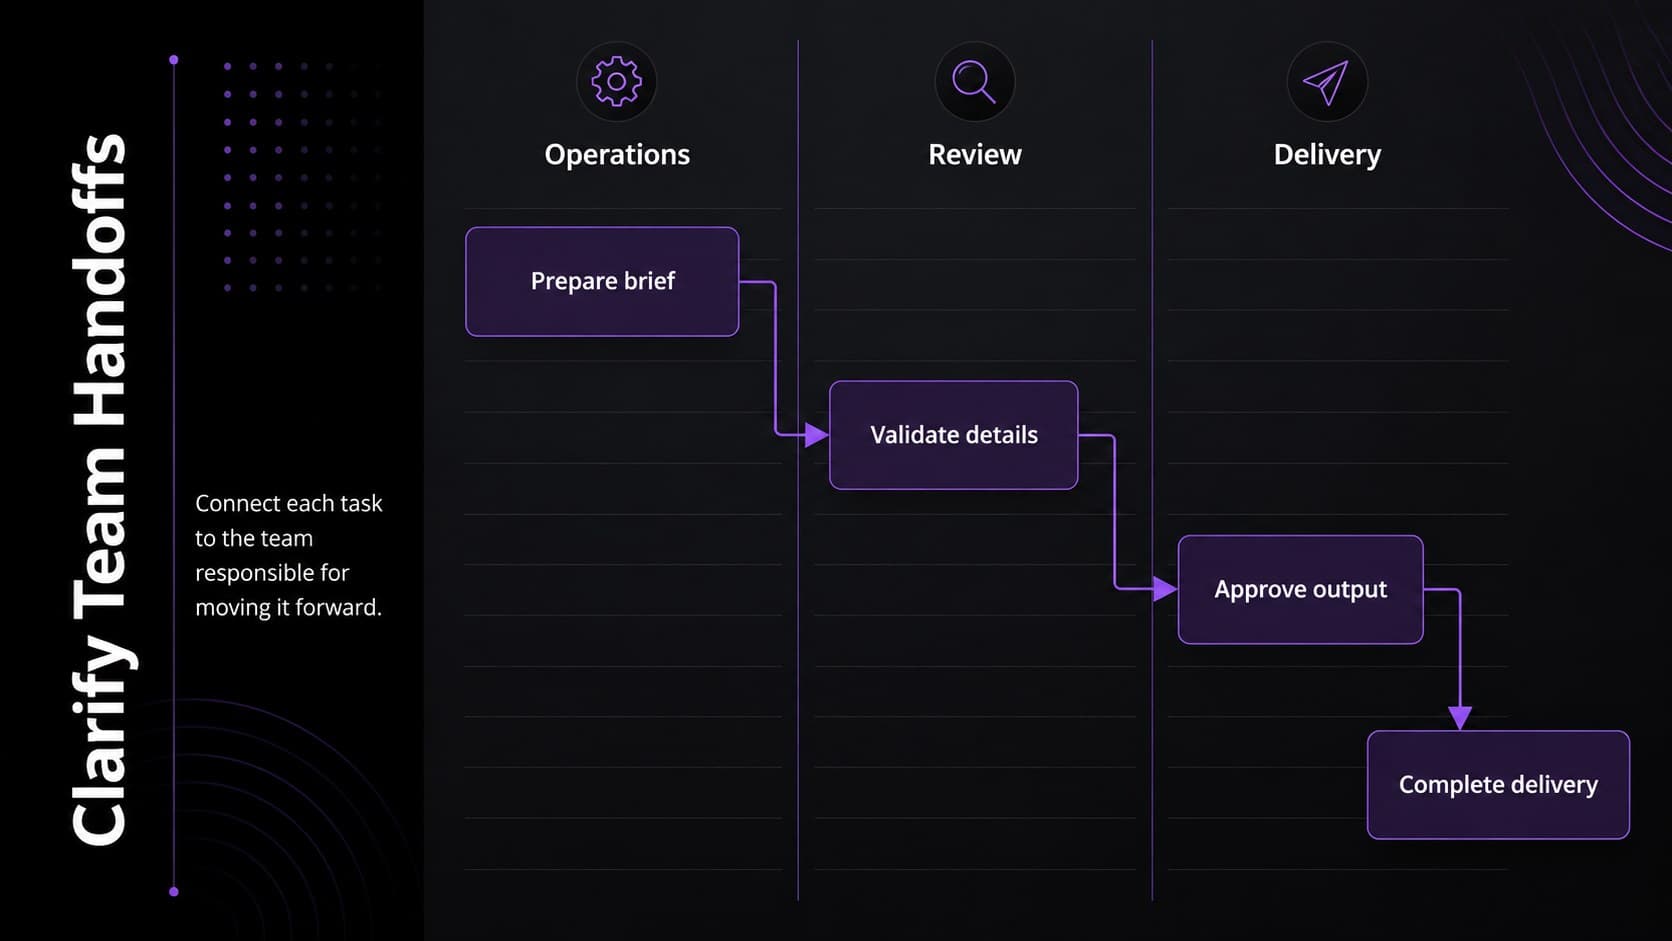Viewport: 1672px width, 941px height.
Task: Click the 'Connect each task' description text
Action: [288, 555]
